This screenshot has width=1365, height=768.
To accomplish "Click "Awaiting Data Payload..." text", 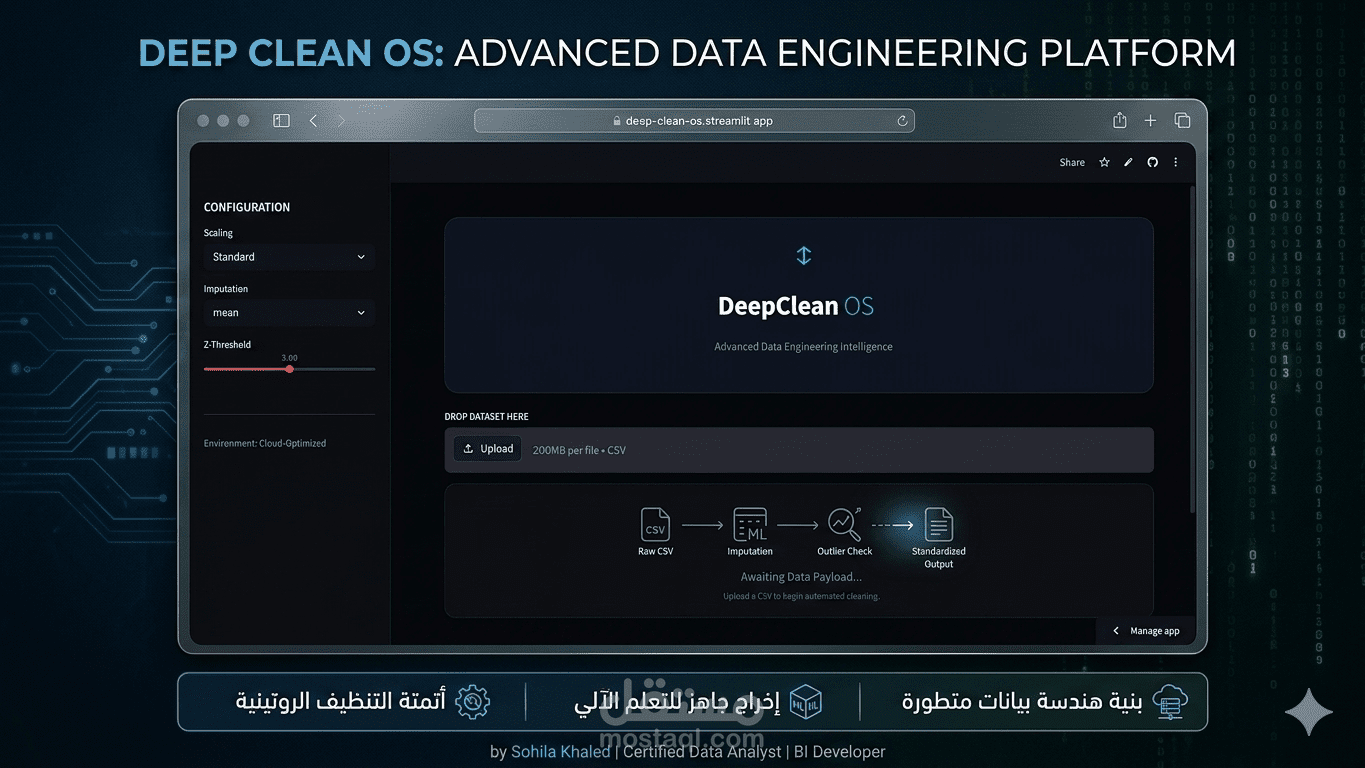I will [x=801, y=577].
